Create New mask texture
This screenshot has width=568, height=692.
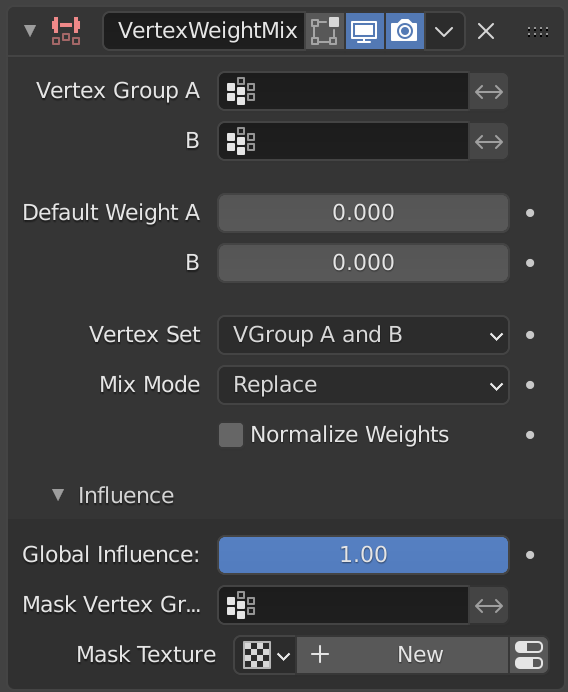402,655
